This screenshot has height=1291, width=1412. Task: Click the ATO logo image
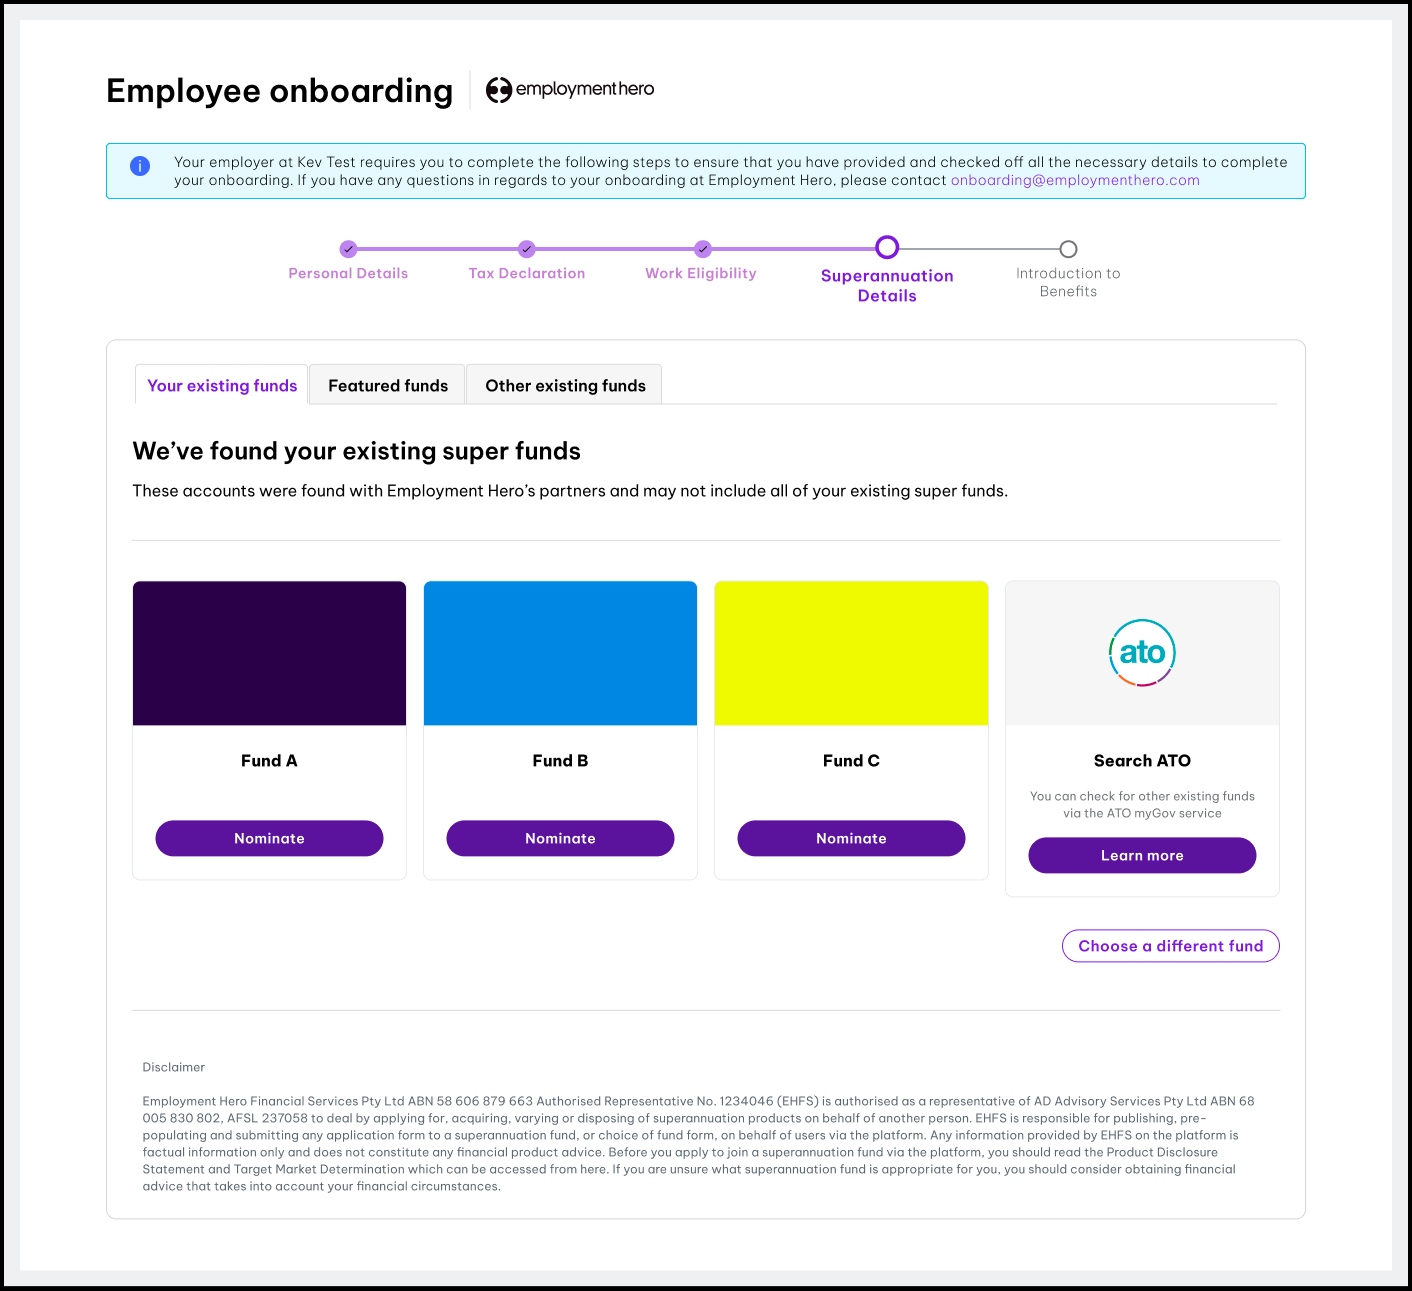pos(1142,653)
